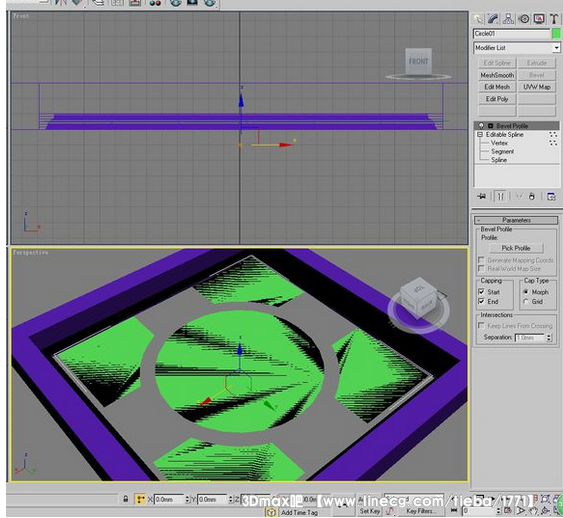This screenshot has width=563, height=518.
Task: Open the Hierarchy panel tab
Action: [508, 19]
